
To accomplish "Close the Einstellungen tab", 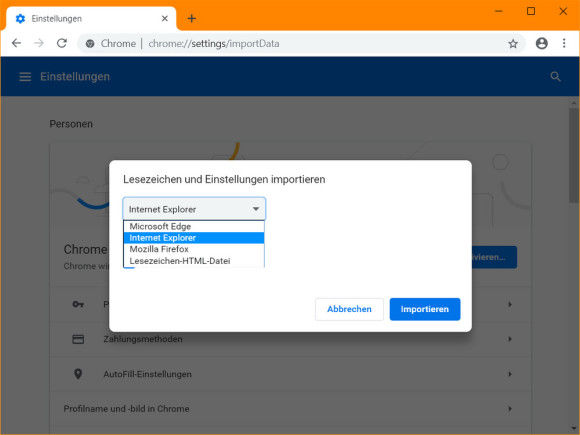I will coord(165,18).
